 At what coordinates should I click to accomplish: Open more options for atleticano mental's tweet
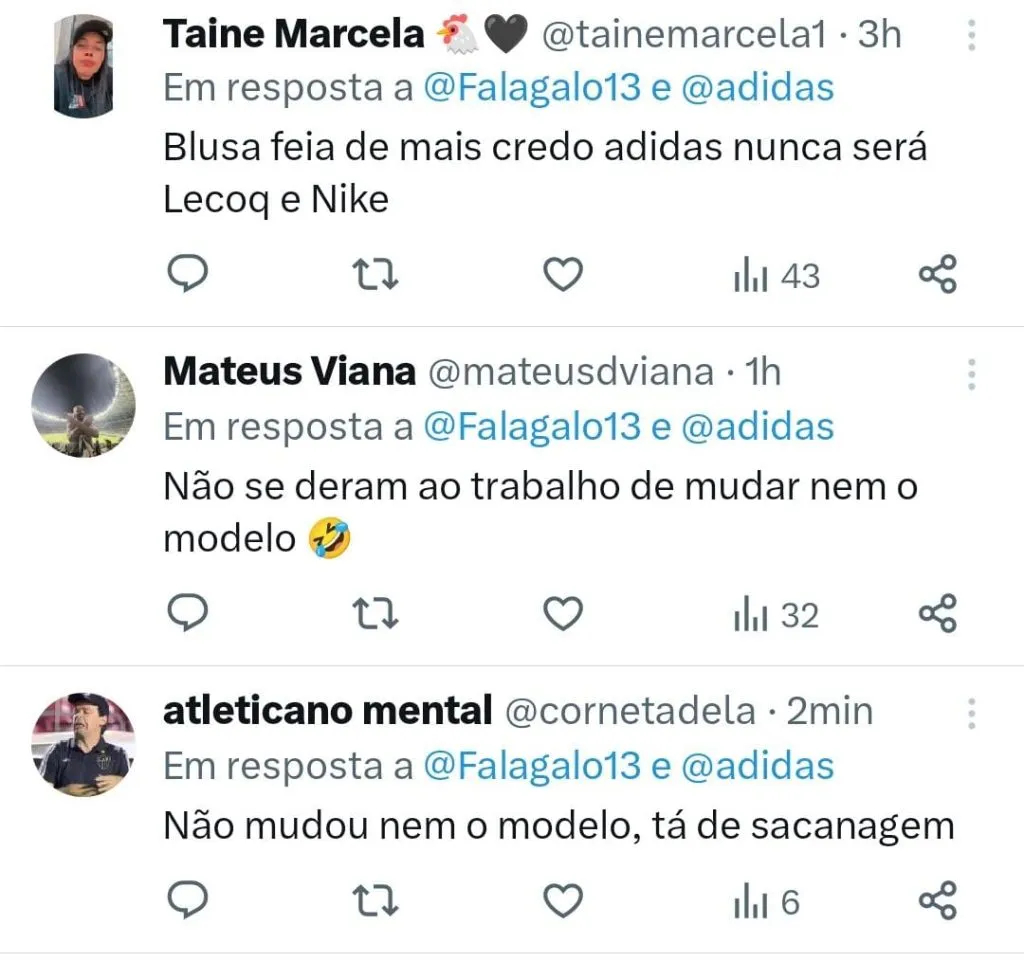coord(970,714)
